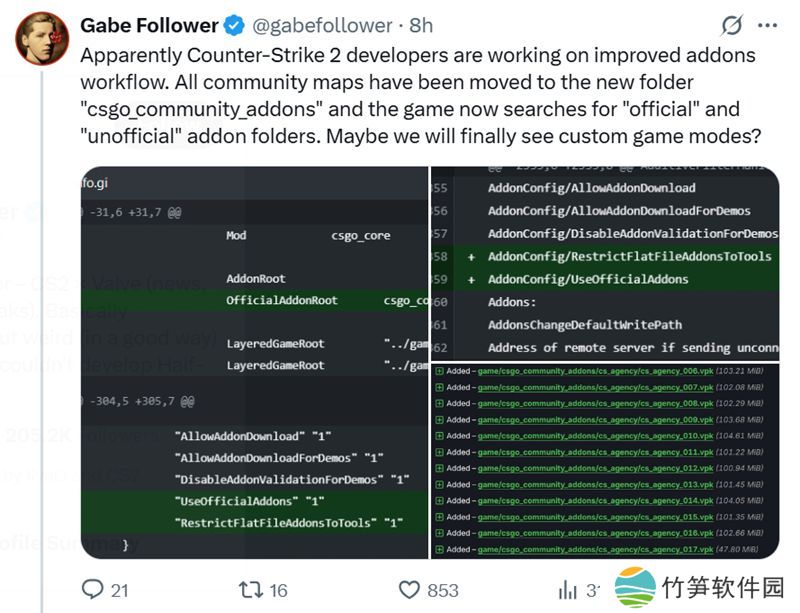Reply using the speech bubble icon
Viewport: 800px width, 613px height.
click(x=92, y=589)
